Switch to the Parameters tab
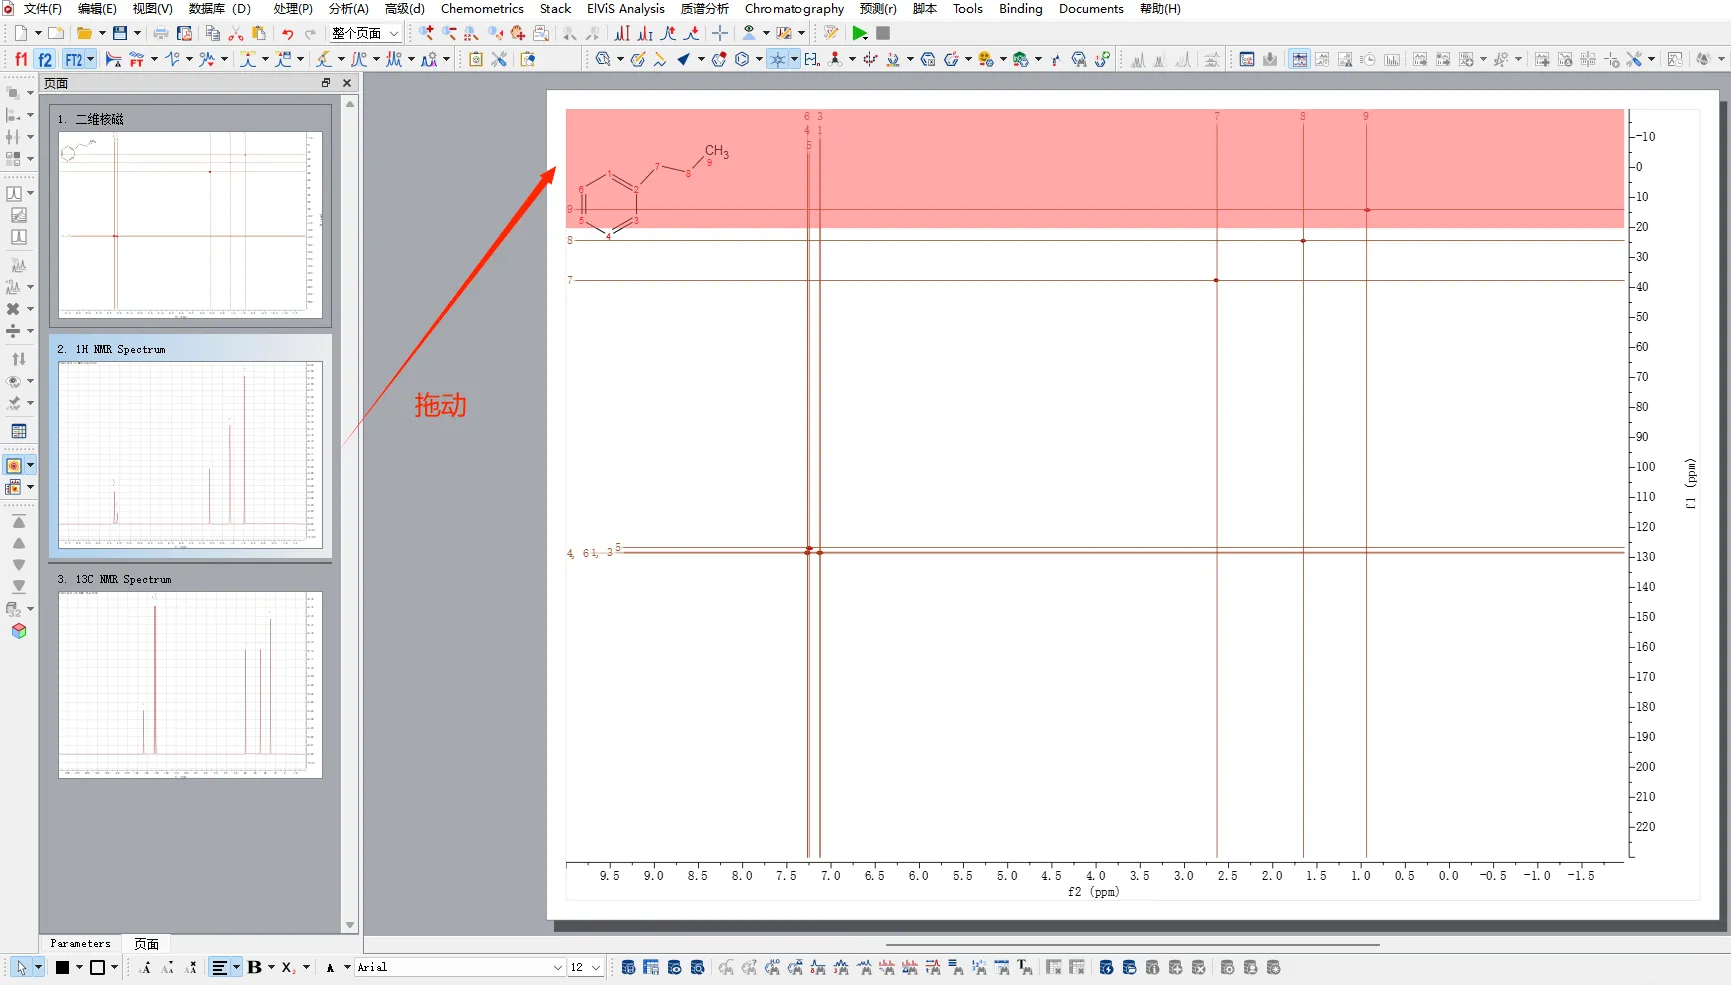Image resolution: width=1731 pixels, height=985 pixels. click(80, 943)
